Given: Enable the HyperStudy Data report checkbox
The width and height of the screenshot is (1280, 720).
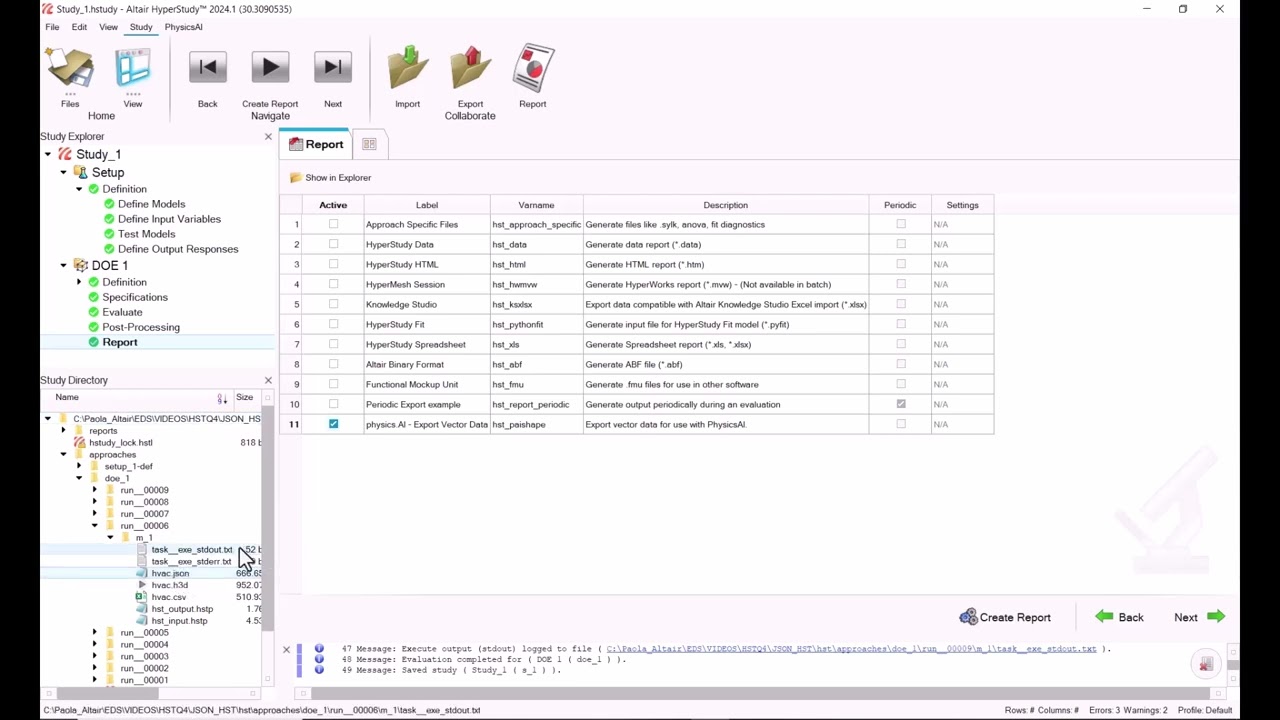Looking at the screenshot, I should 333,244.
